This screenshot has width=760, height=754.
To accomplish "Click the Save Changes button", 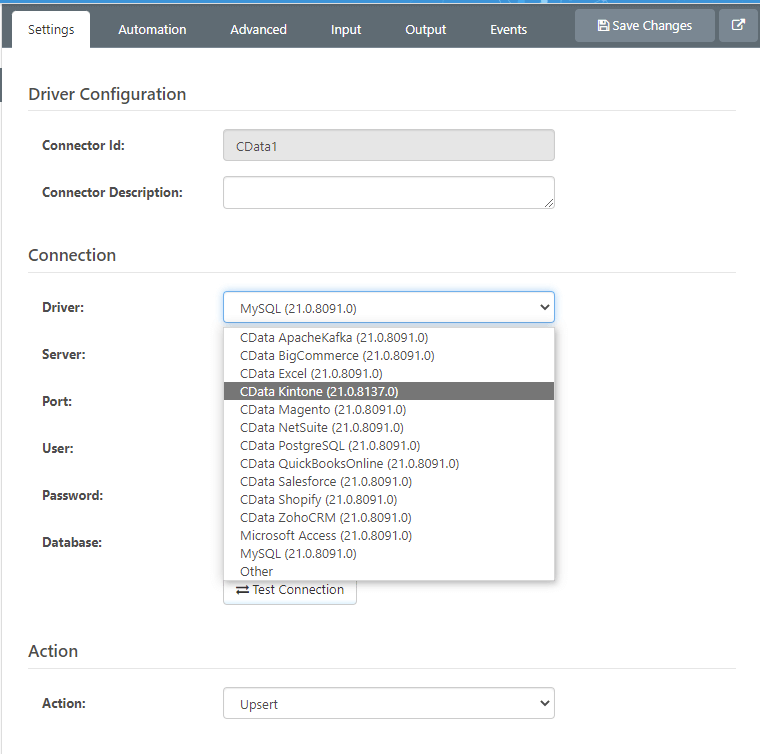I will pos(644,26).
